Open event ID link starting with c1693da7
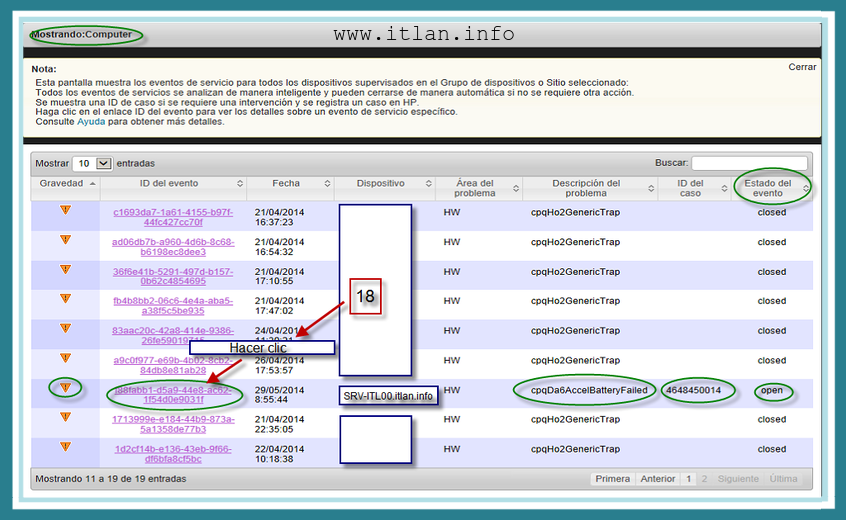 [x=173, y=217]
